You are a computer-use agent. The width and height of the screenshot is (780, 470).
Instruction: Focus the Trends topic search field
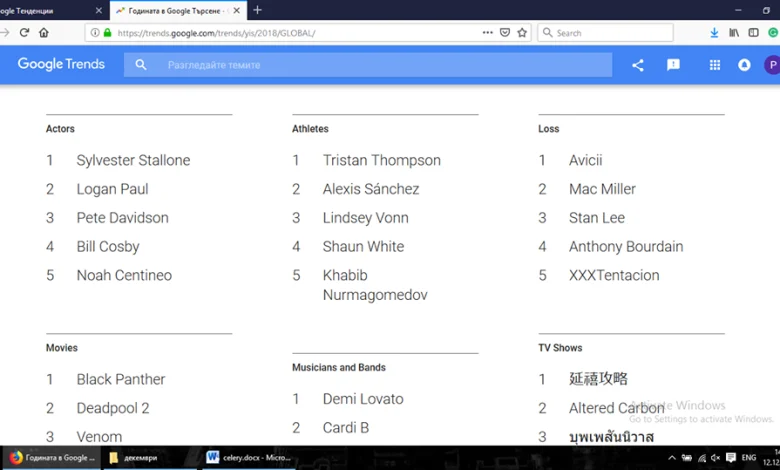tap(368, 65)
